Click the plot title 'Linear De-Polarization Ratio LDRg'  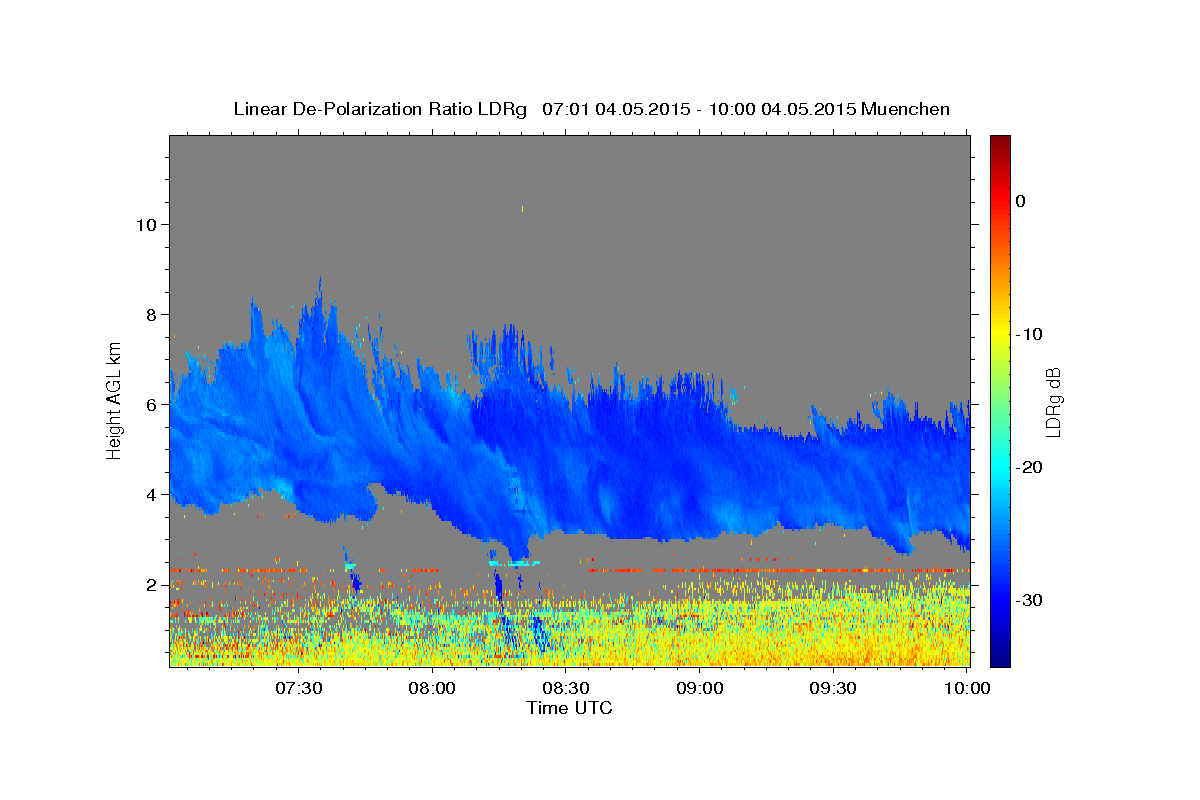pyautogui.click(x=380, y=109)
